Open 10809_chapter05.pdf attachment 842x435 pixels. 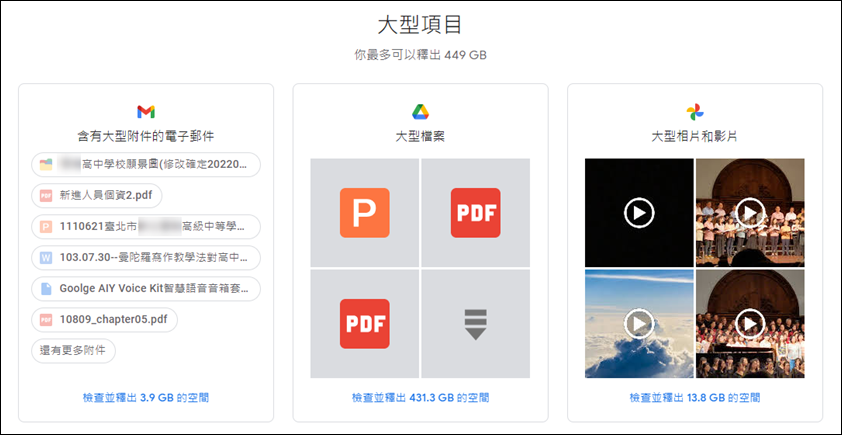(x=104, y=320)
